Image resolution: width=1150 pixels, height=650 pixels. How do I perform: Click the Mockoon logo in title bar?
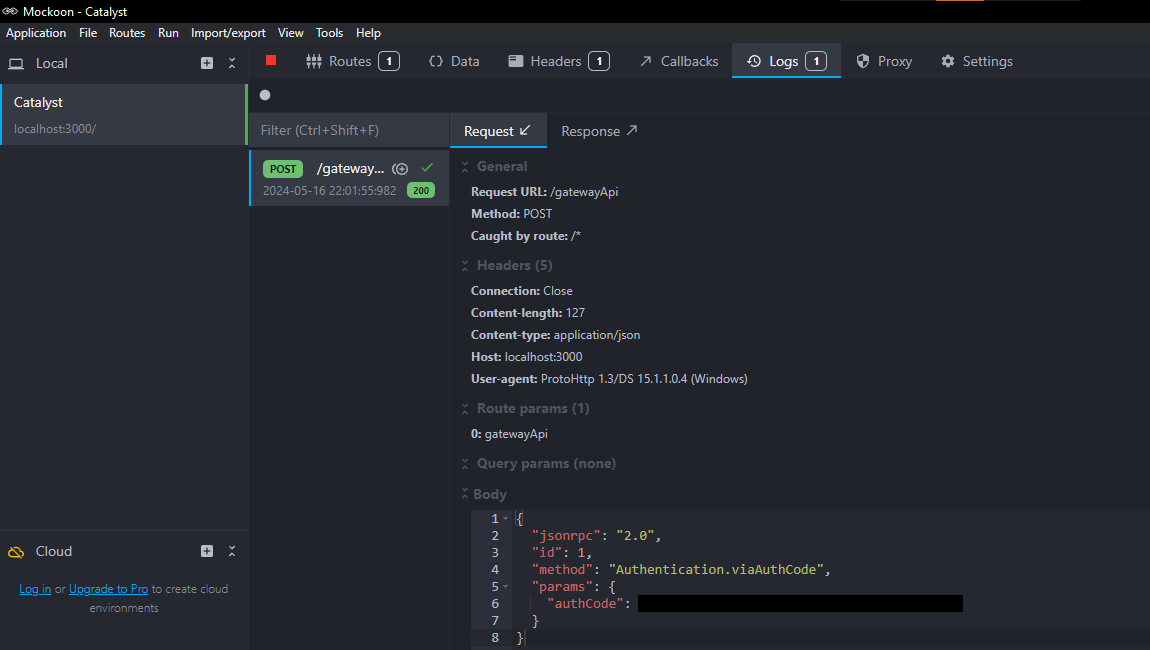(x=10, y=11)
